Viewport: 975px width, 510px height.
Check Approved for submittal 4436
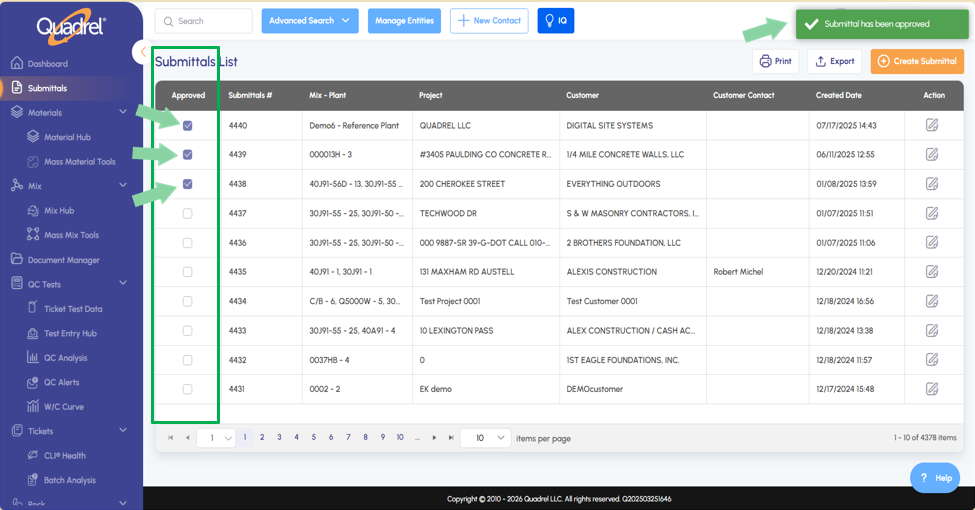(187, 243)
